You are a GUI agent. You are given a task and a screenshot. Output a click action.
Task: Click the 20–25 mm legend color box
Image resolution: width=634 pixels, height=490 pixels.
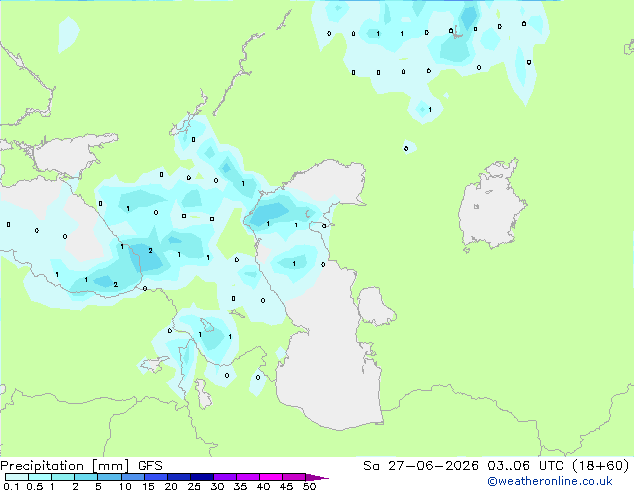point(178,477)
